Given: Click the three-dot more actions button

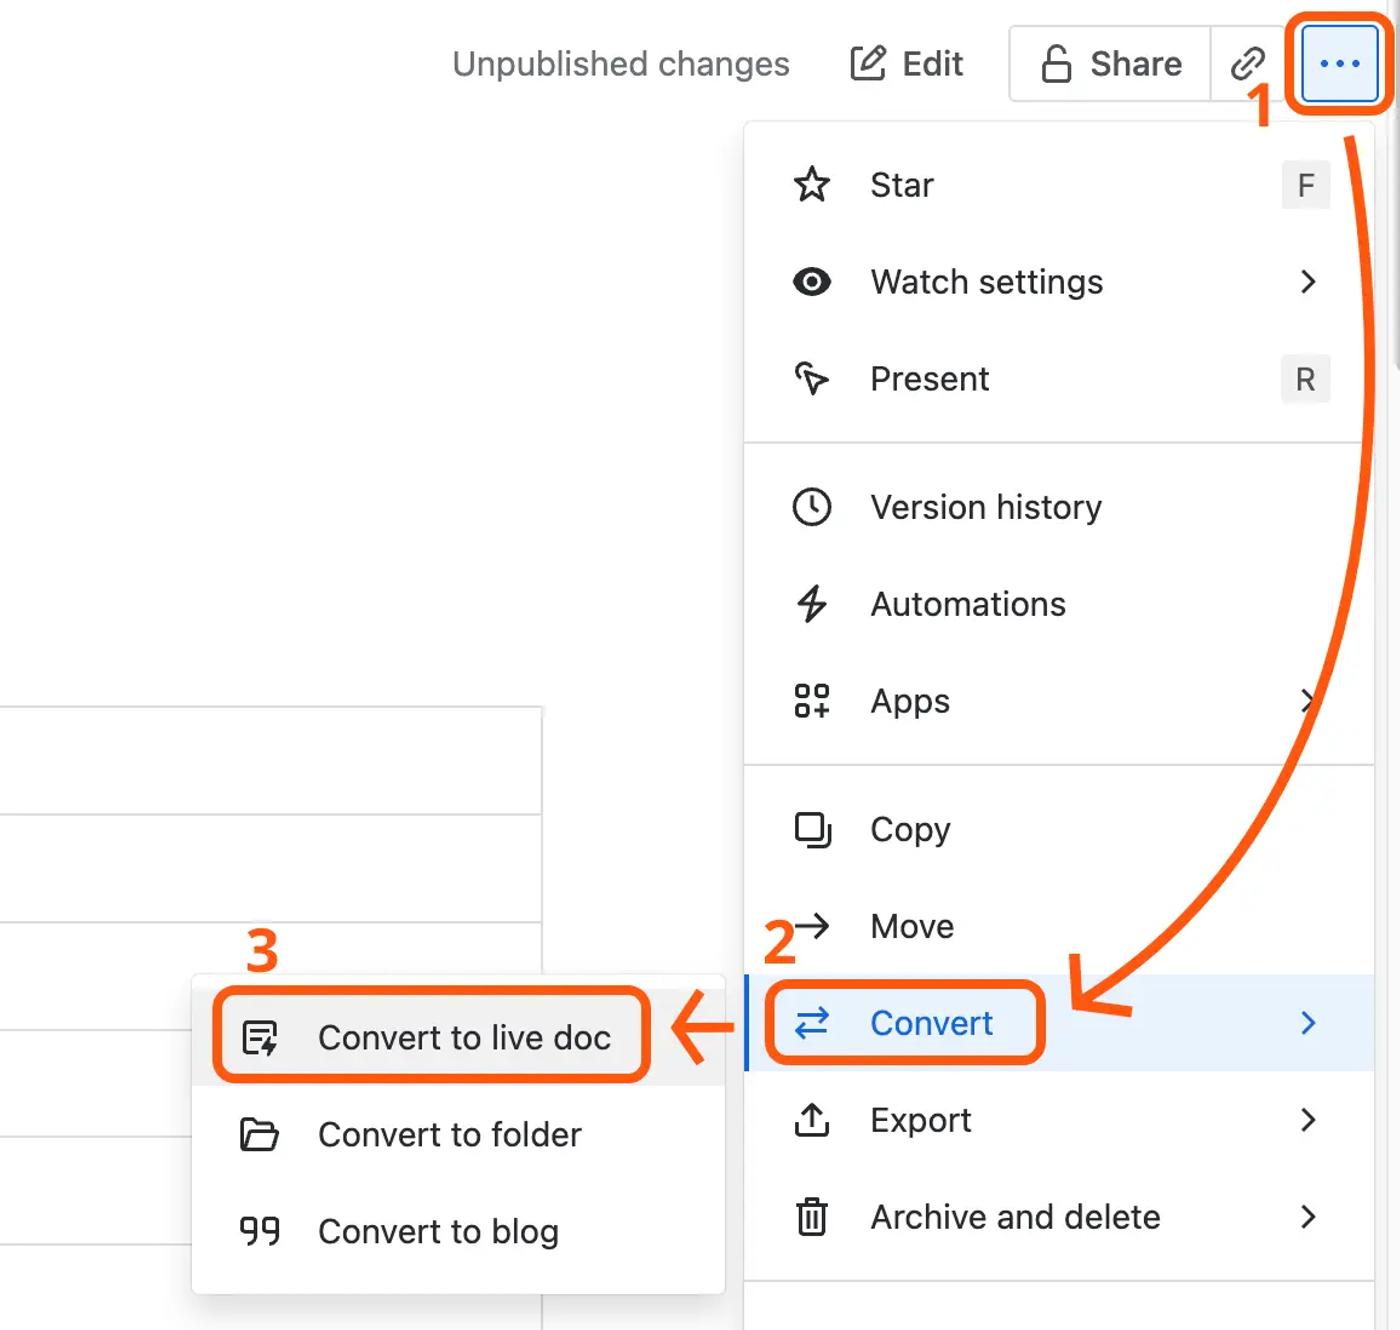Looking at the screenshot, I should 1339,64.
